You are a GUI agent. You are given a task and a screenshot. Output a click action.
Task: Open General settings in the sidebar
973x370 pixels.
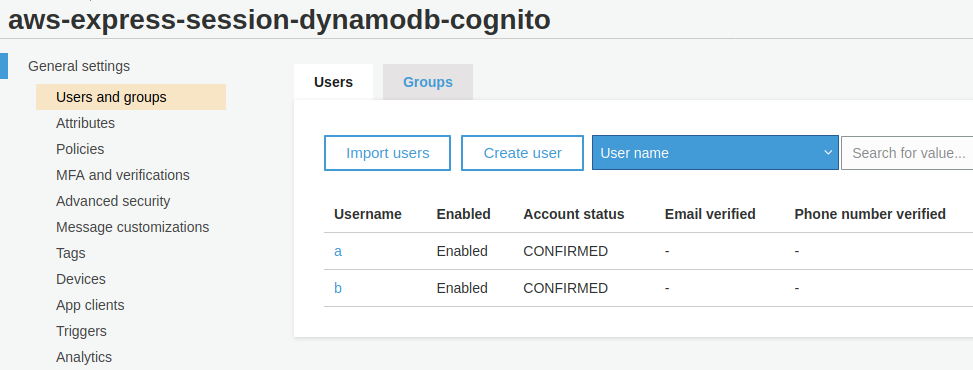pyautogui.click(x=79, y=66)
